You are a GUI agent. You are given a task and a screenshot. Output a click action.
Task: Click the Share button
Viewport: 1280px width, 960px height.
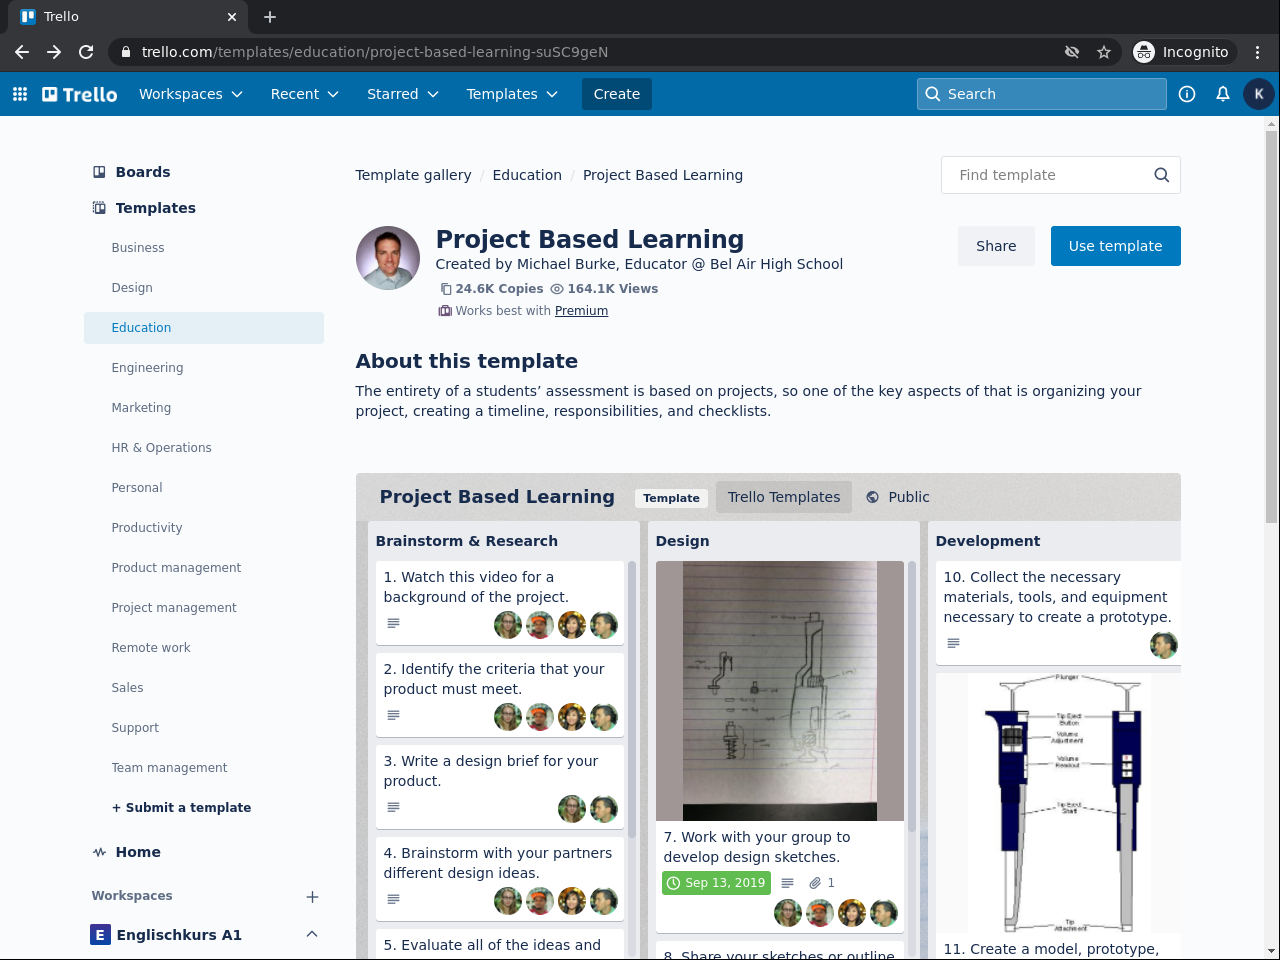996,246
